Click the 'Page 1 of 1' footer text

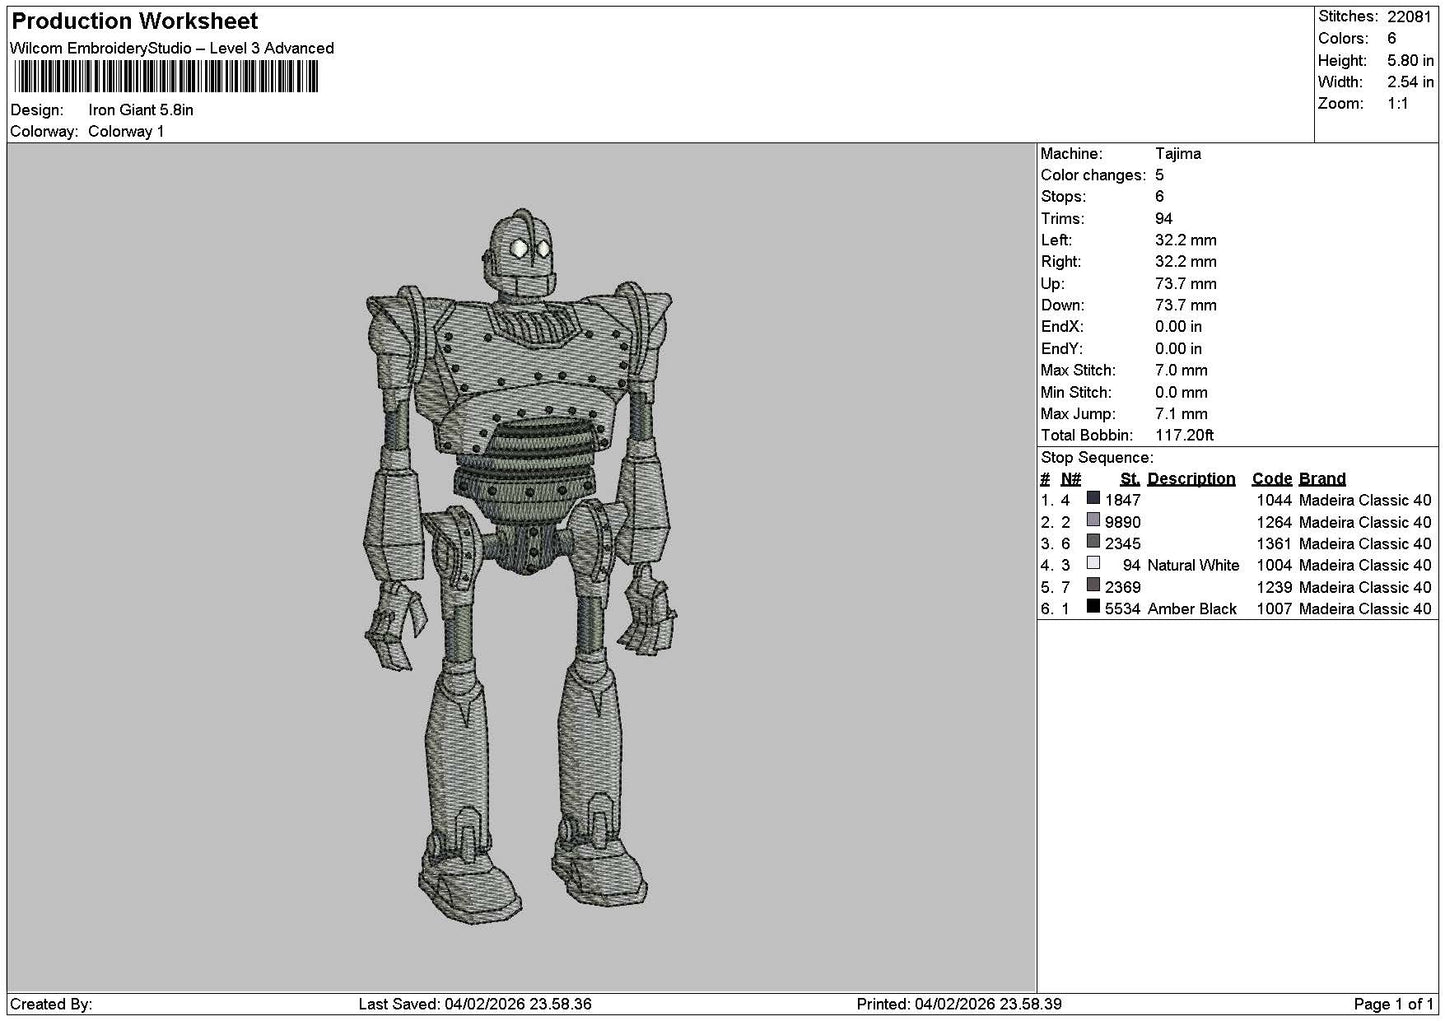tap(1393, 1004)
